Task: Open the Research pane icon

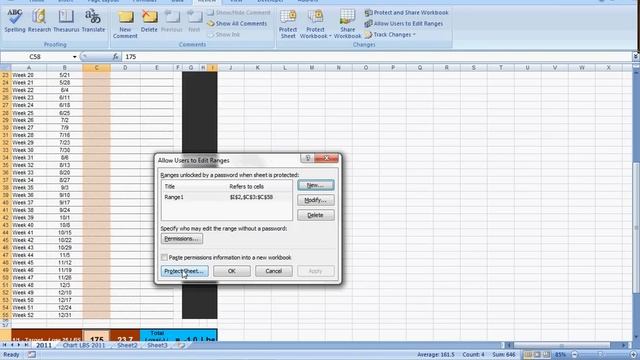Action: (x=39, y=21)
